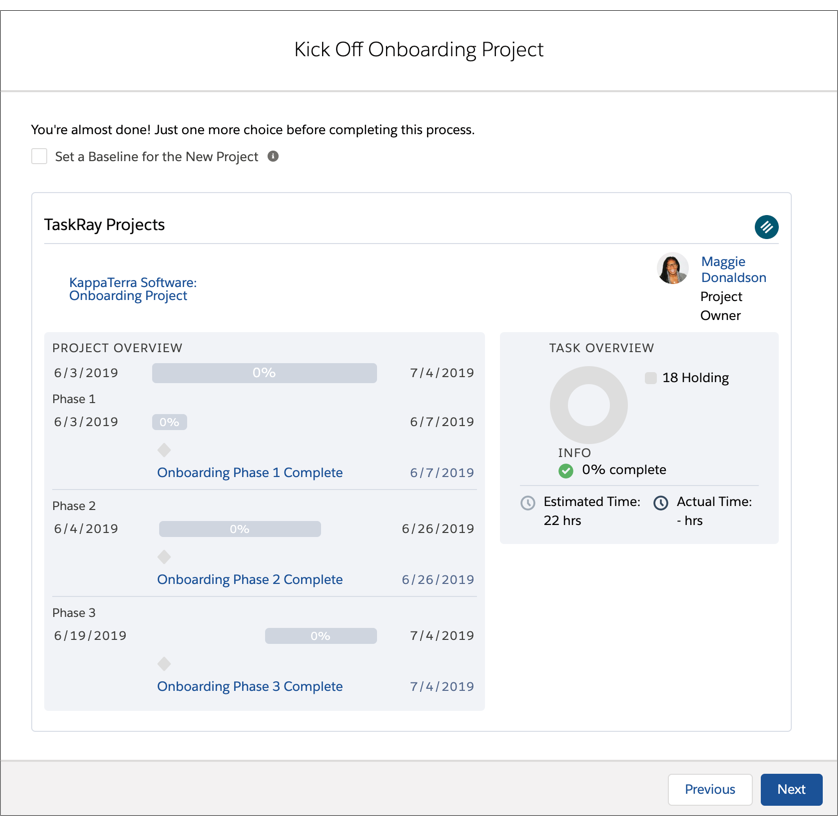
Task: Open Onboarding Phase 1 Complete milestone
Action: 250,473
